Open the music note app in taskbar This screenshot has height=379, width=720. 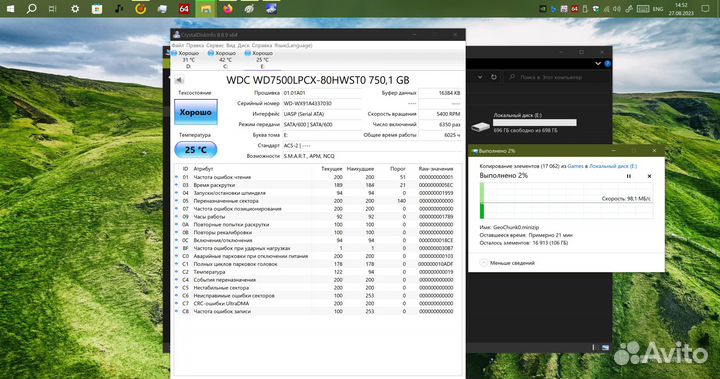click(x=119, y=8)
